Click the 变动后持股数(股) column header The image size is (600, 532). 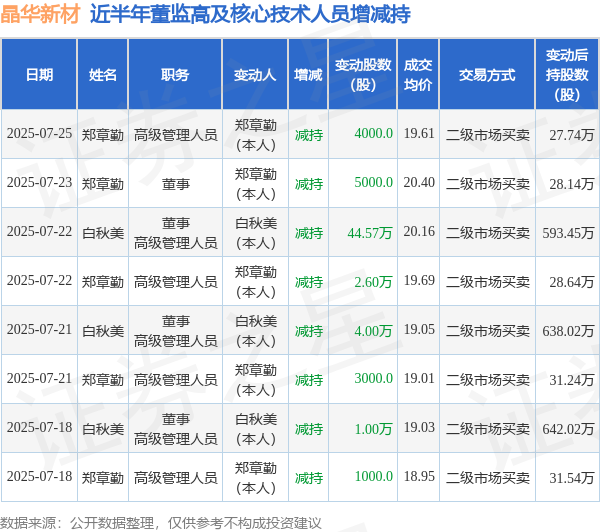(567, 75)
